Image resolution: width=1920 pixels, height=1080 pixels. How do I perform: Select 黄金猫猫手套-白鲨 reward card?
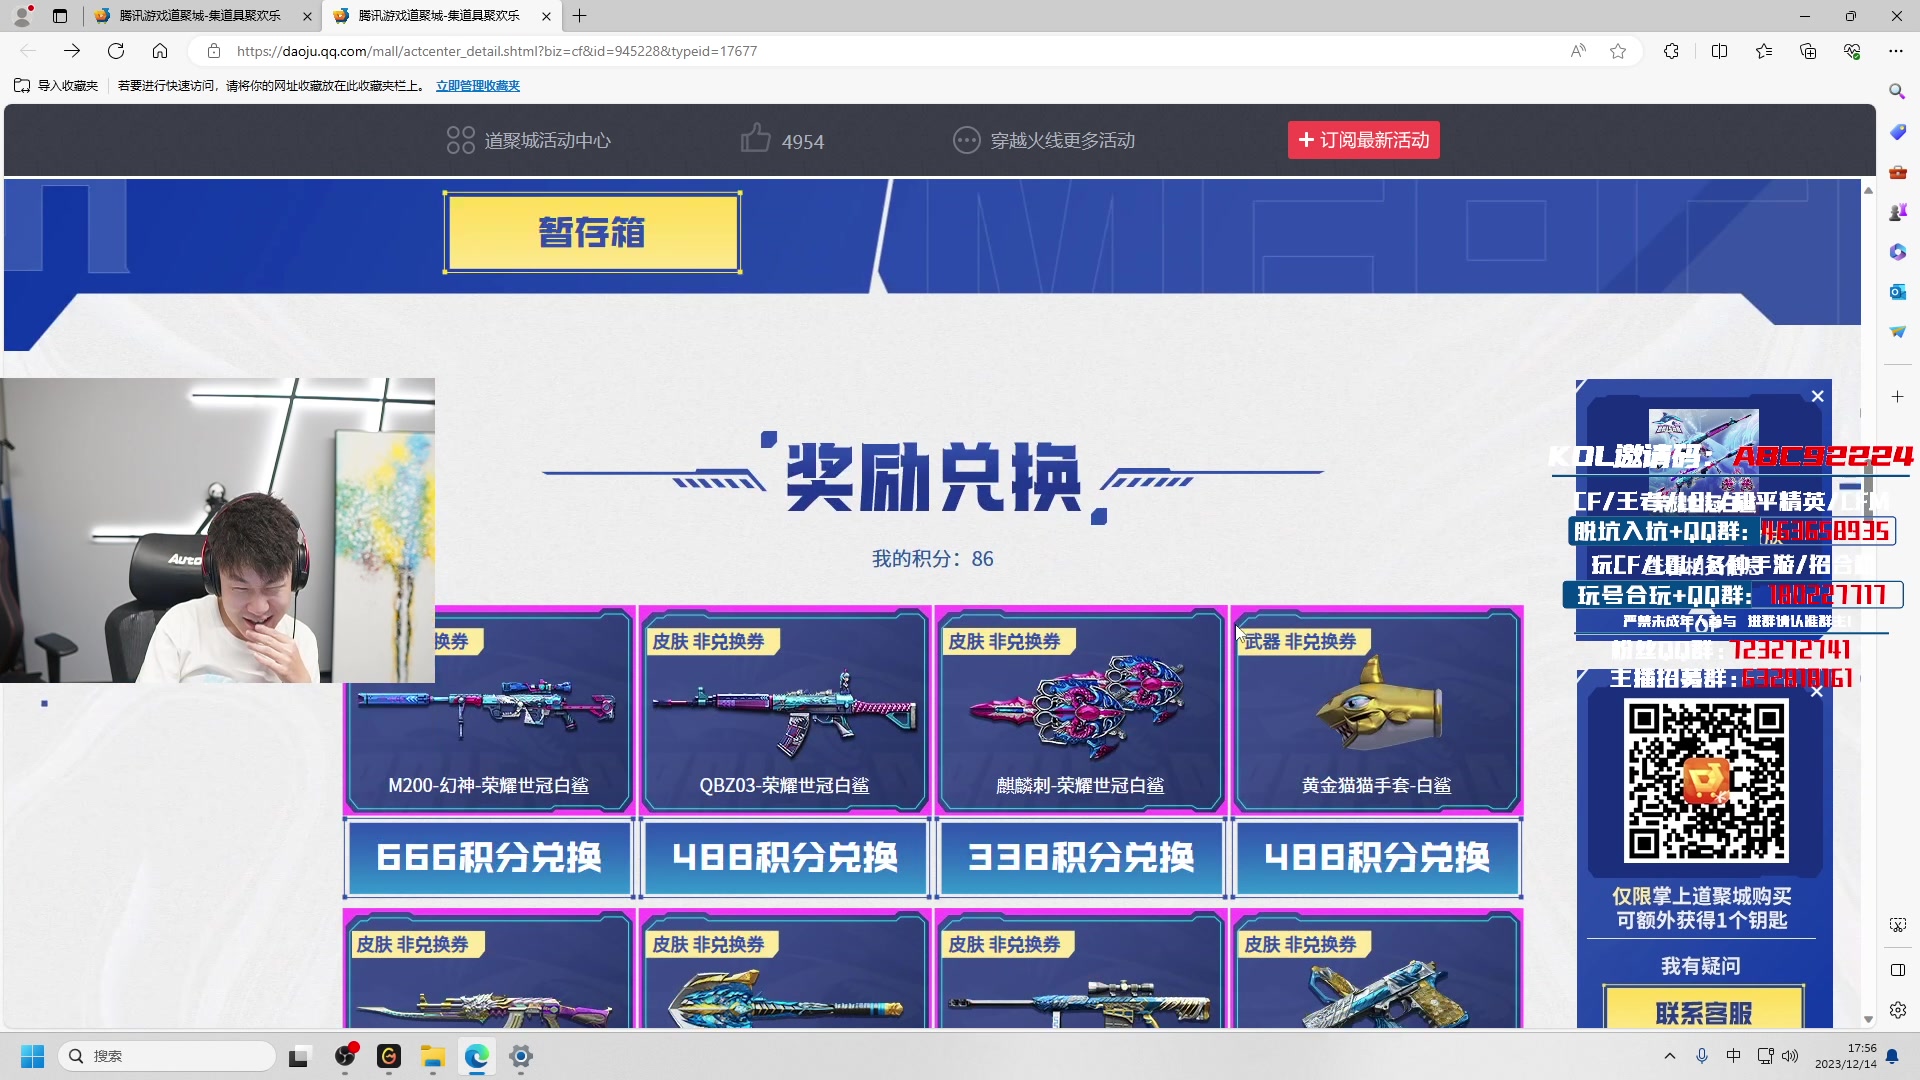click(1377, 710)
